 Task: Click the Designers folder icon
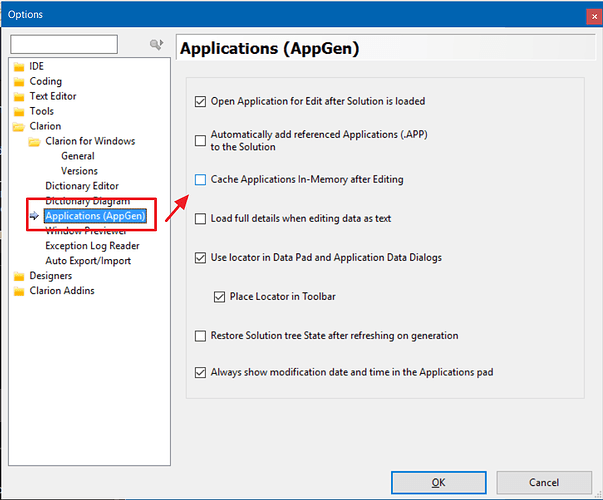coord(19,276)
